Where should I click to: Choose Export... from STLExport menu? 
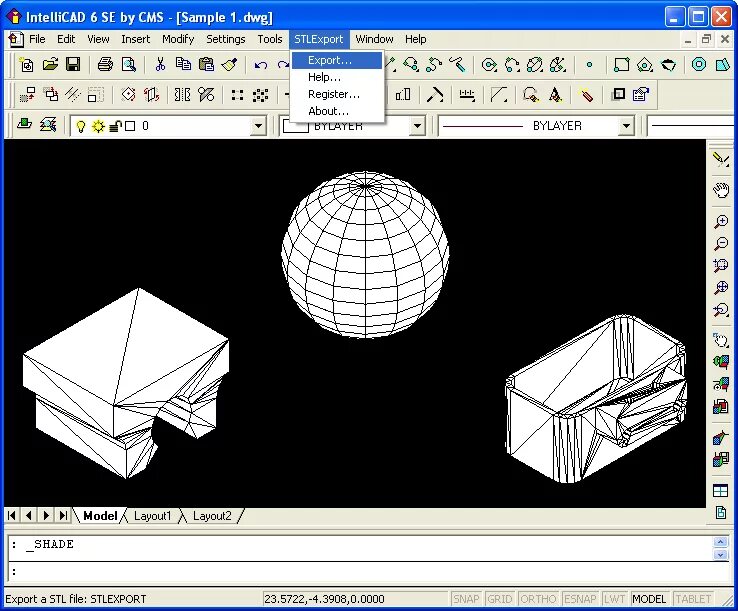pos(337,60)
